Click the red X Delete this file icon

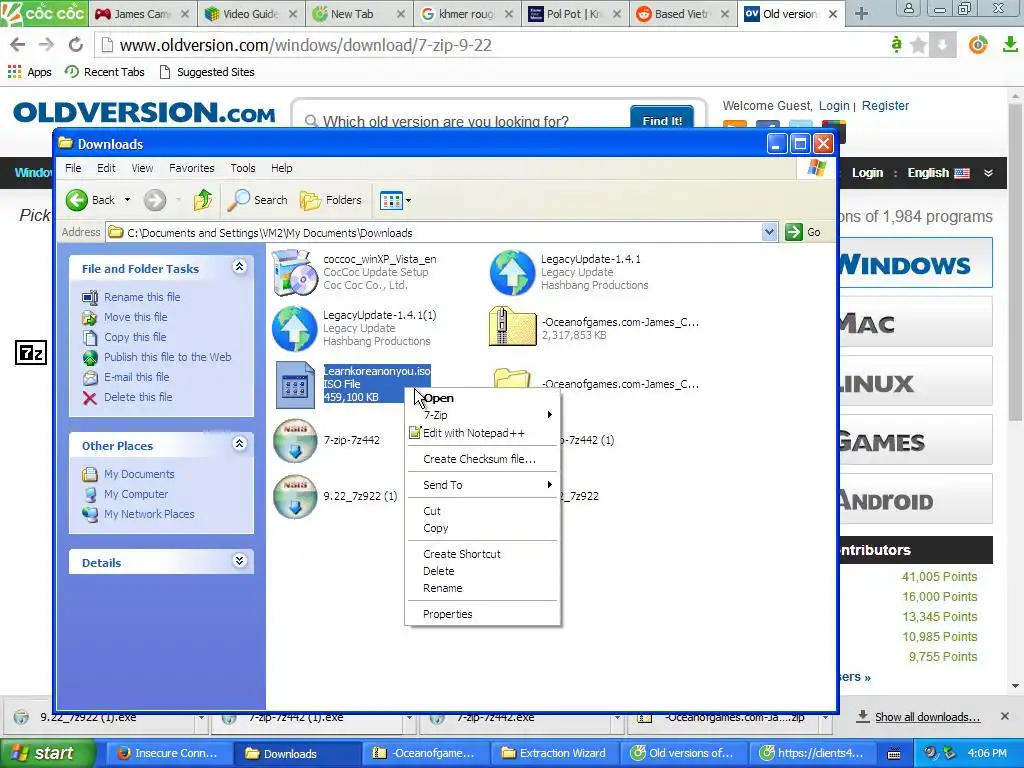pyautogui.click(x=90, y=398)
